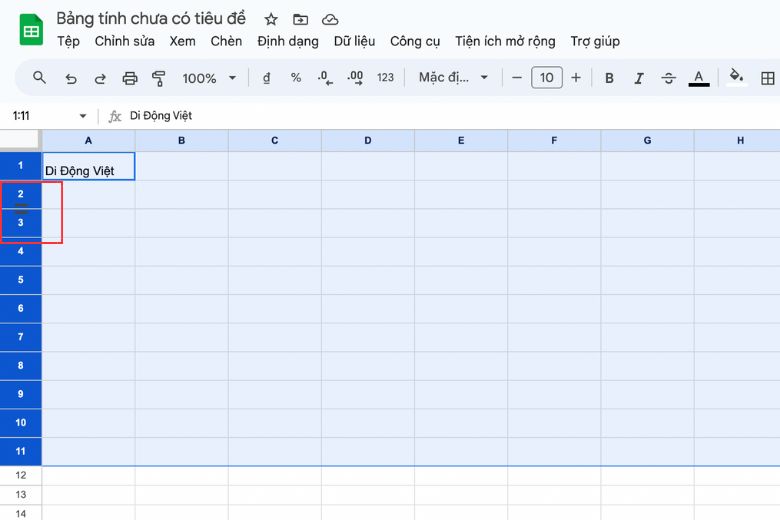Image resolution: width=780 pixels, height=520 pixels.
Task: Open the Xem menu
Action: click(x=183, y=41)
